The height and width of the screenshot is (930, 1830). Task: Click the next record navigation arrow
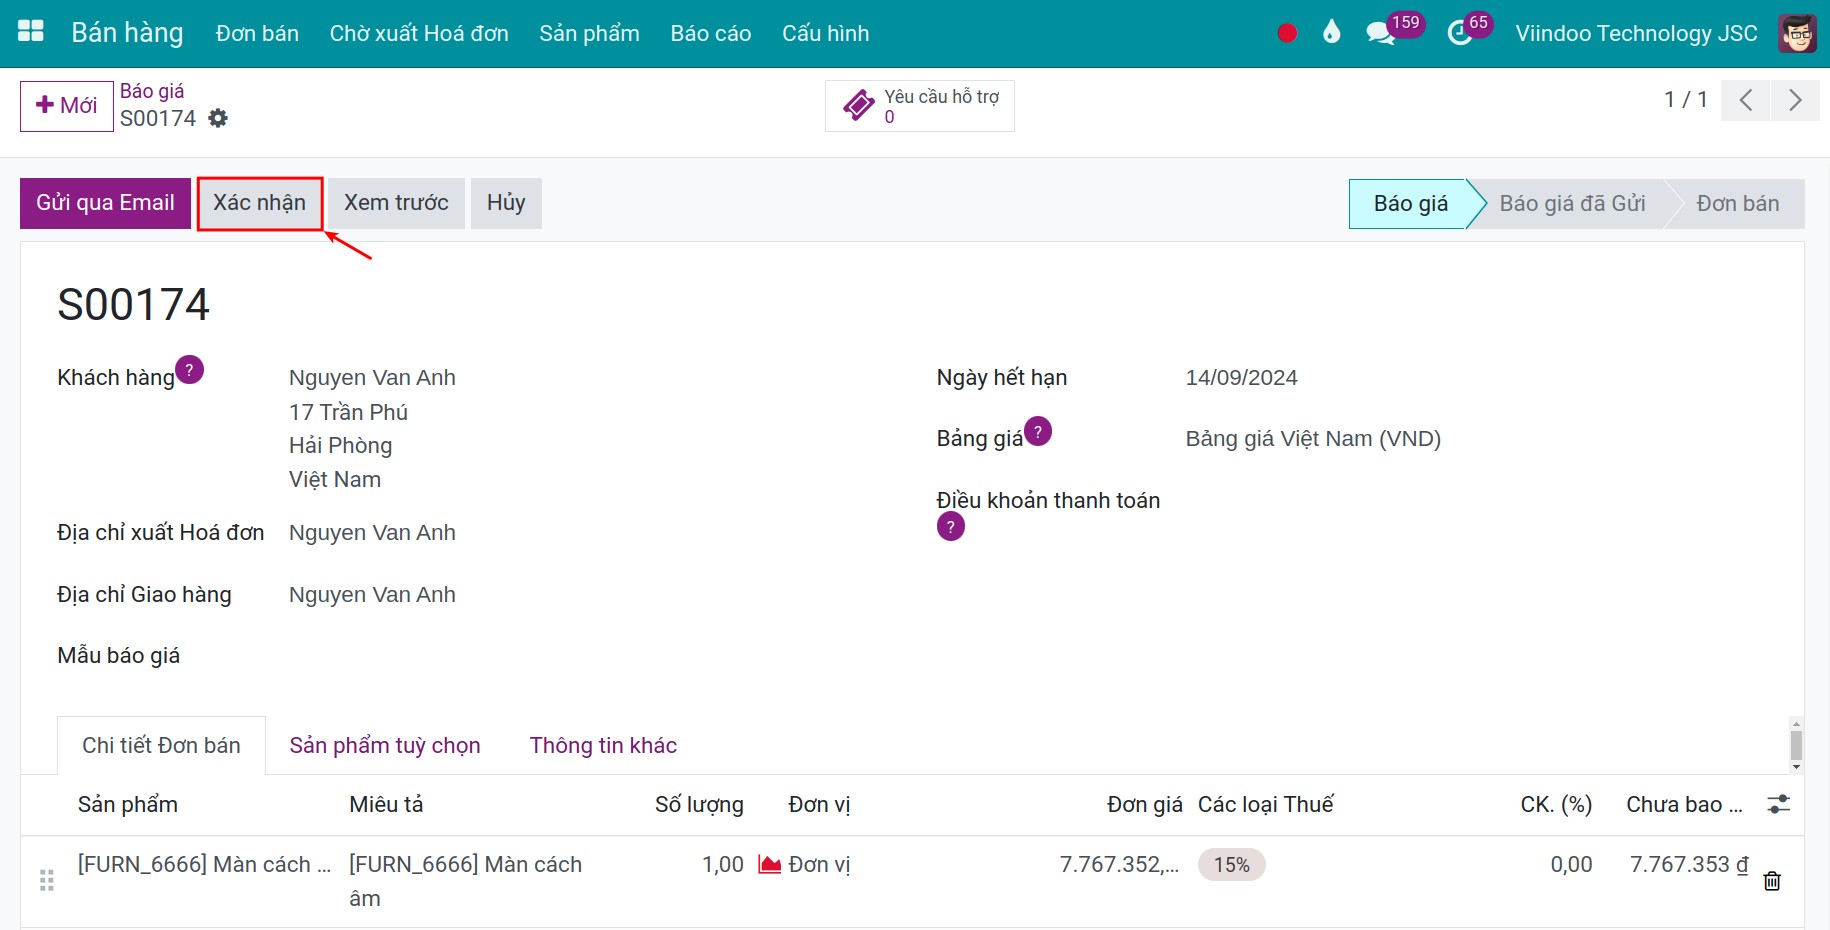1796,100
